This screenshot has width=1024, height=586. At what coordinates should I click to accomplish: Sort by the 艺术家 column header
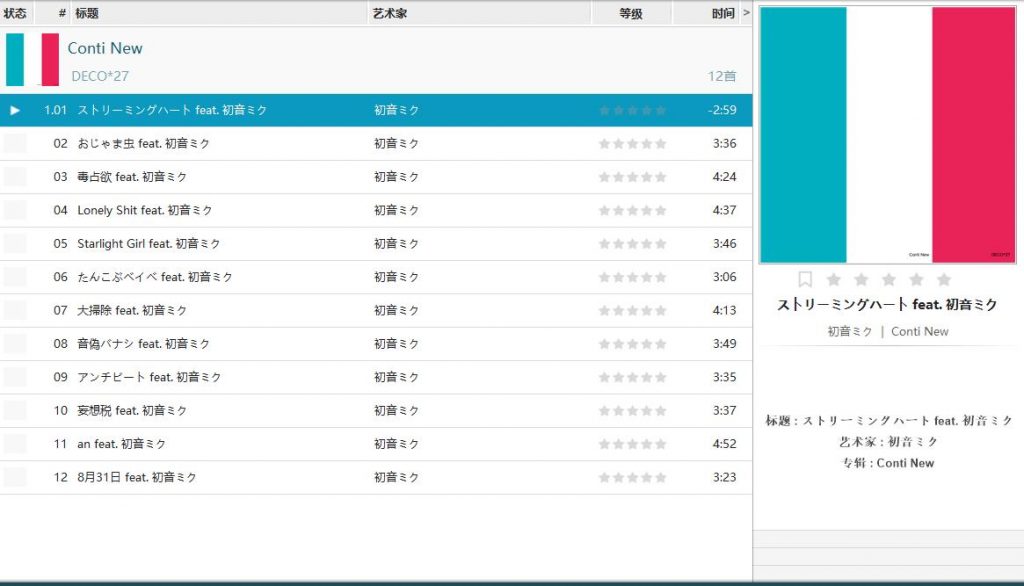pos(390,13)
